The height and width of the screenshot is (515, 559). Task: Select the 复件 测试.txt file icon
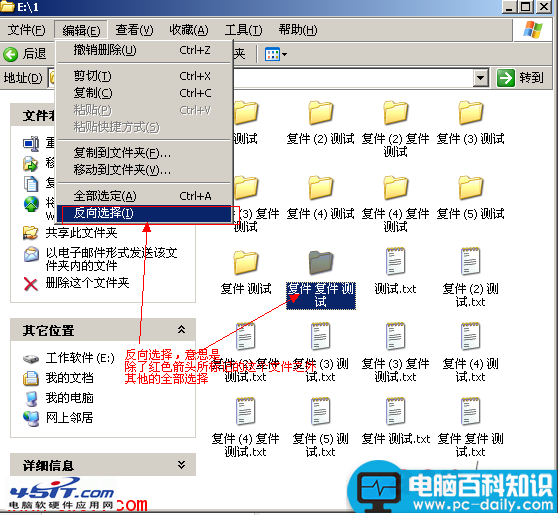(x=395, y=411)
